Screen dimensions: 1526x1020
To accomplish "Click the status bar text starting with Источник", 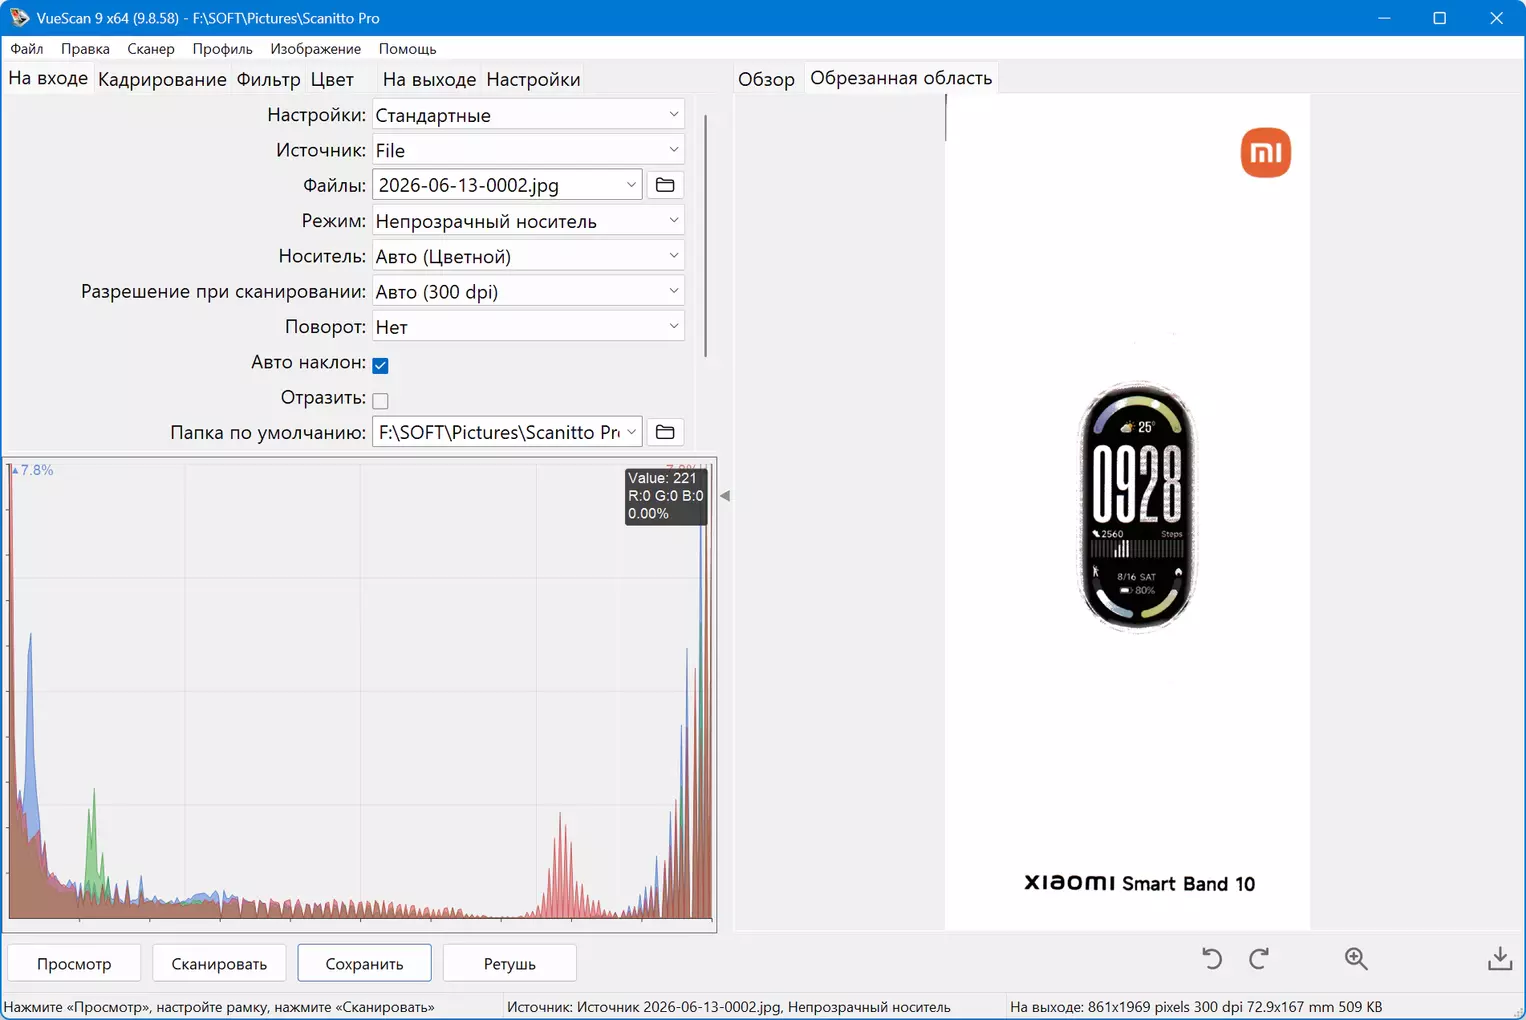I will coord(729,1007).
